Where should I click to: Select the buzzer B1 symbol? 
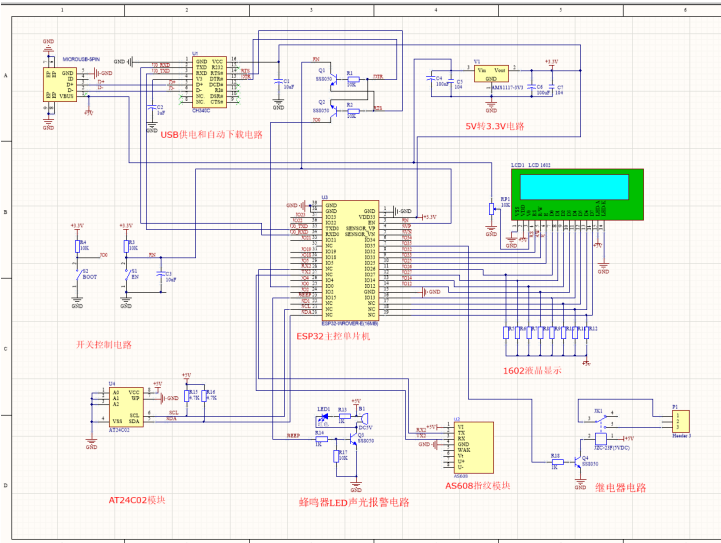(363, 419)
